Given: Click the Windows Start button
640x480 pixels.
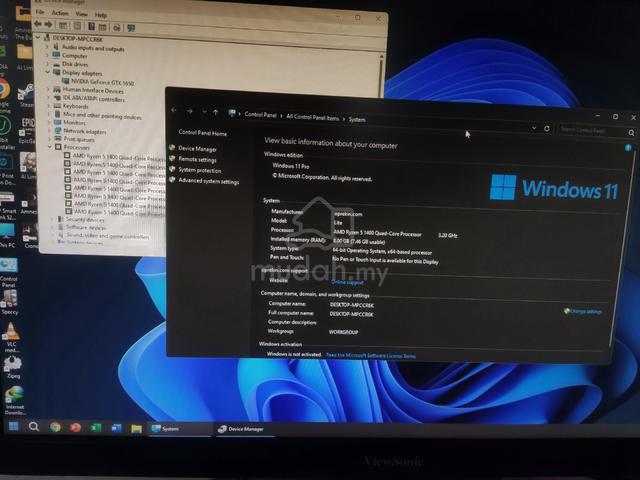Looking at the screenshot, I should pyautogui.click(x=13, y=427).
